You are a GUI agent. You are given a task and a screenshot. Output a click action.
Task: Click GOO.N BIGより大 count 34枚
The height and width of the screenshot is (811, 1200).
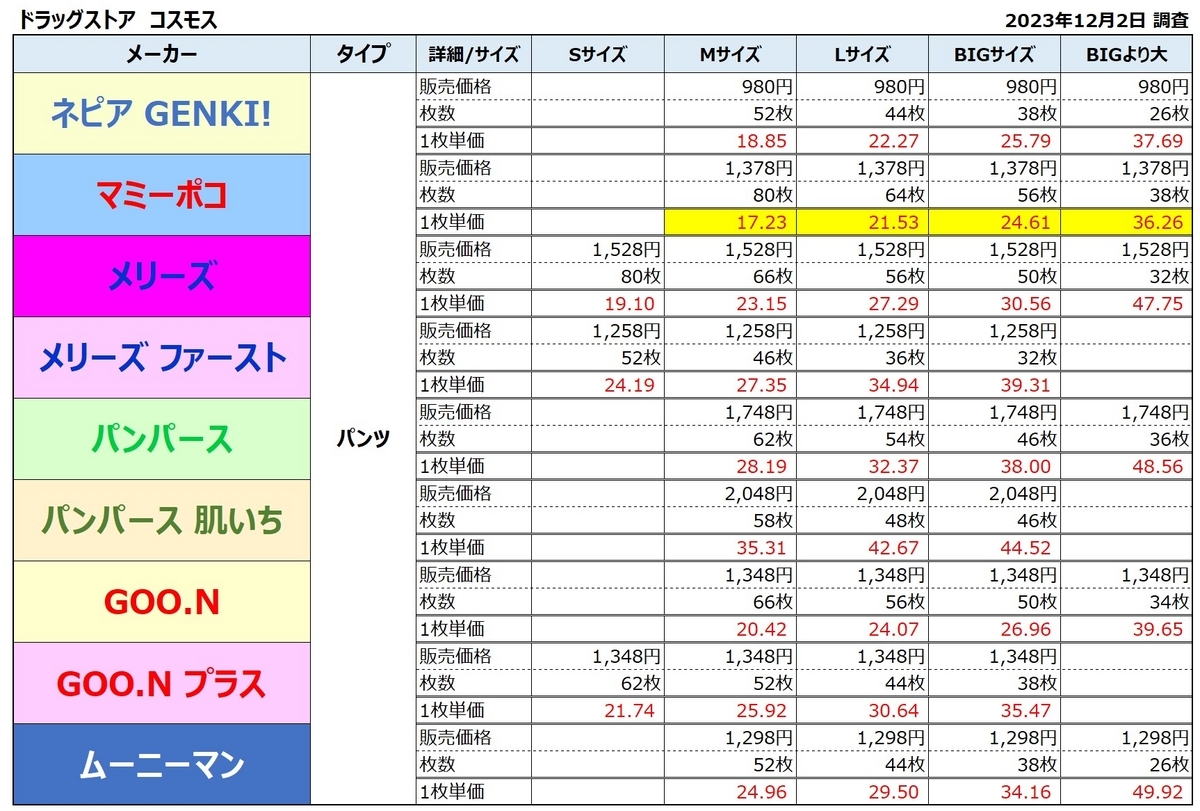click(x=1170, y=602)
